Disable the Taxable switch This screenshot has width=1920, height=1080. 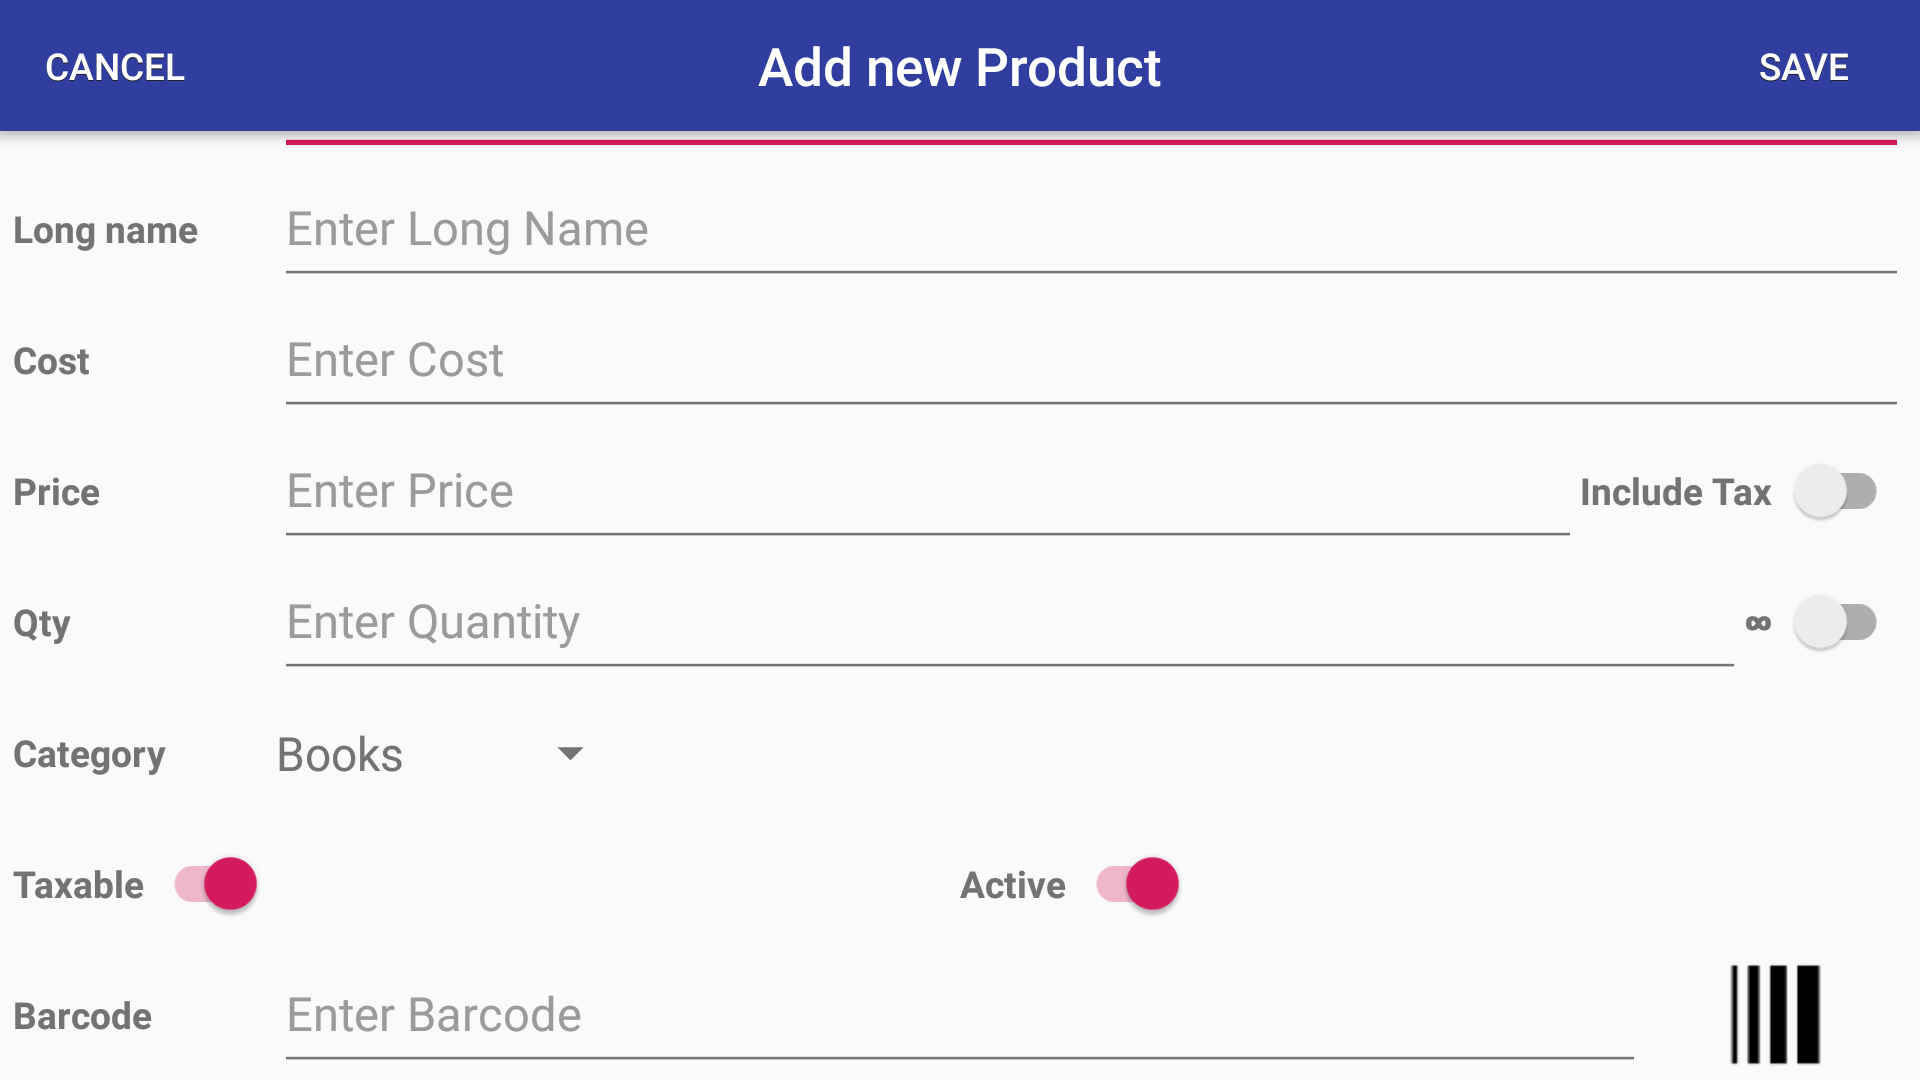click(216, 884)
